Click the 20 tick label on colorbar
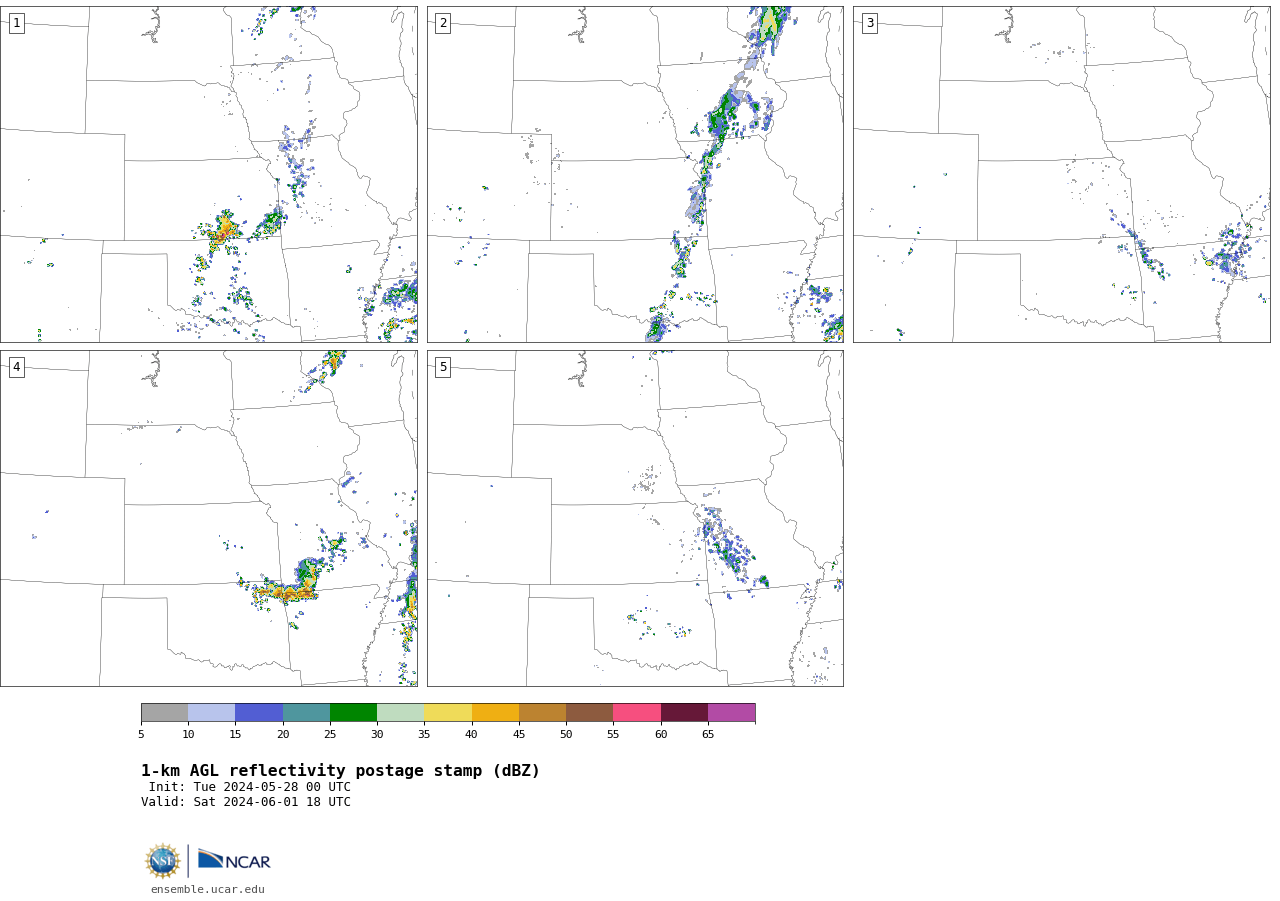 click(x=283, y=735)
